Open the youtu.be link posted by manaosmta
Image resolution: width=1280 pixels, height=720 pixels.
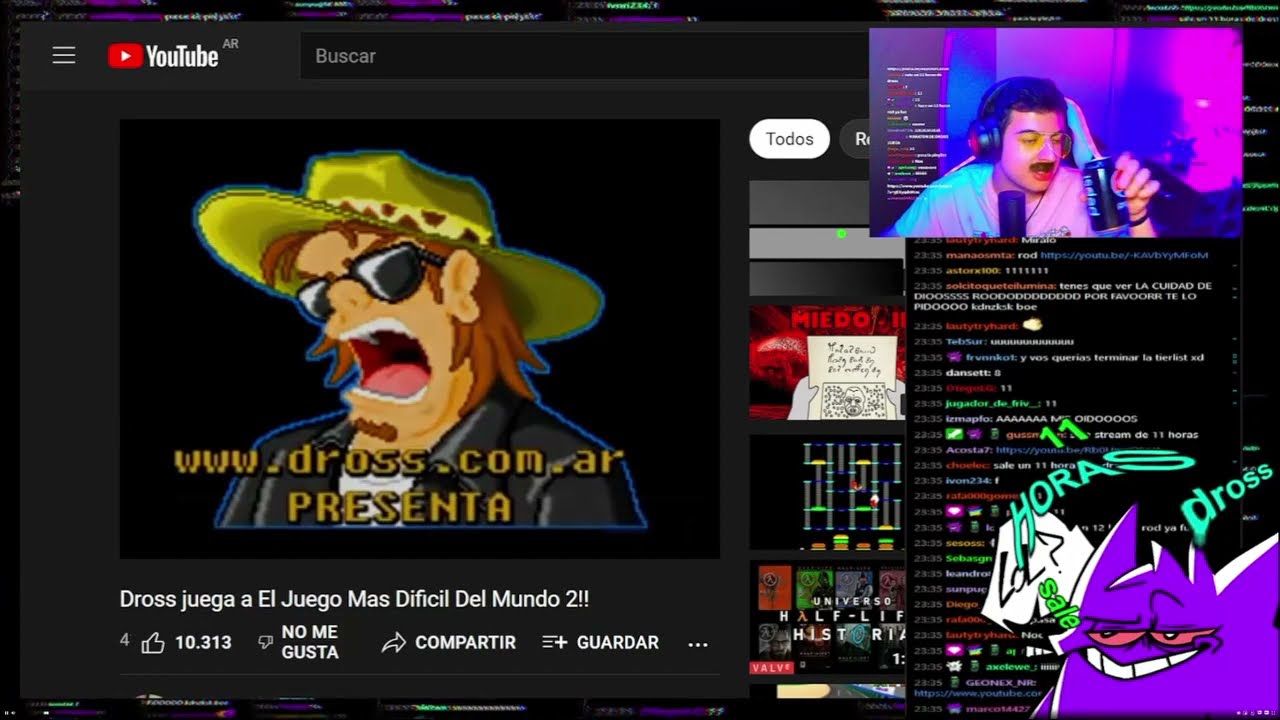point(1124,255)
